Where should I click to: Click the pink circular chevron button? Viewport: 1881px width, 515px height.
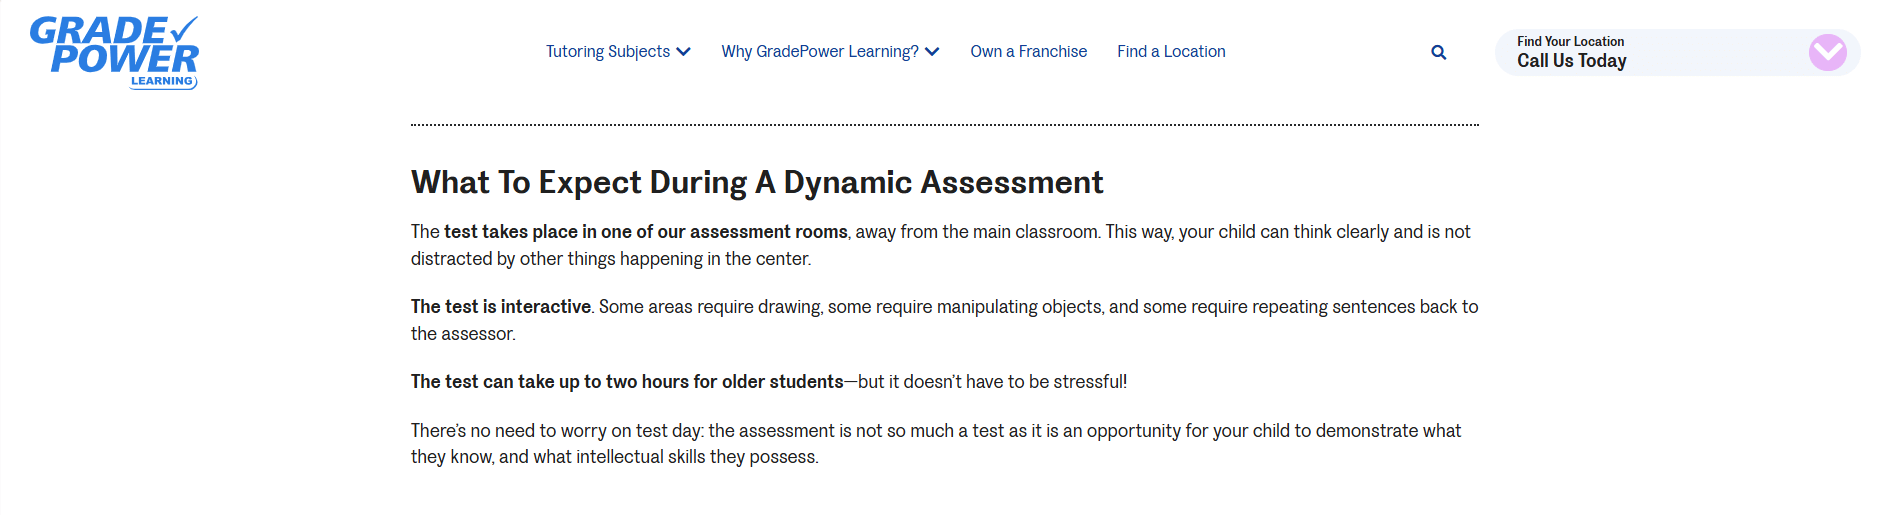click(1827, 52)
